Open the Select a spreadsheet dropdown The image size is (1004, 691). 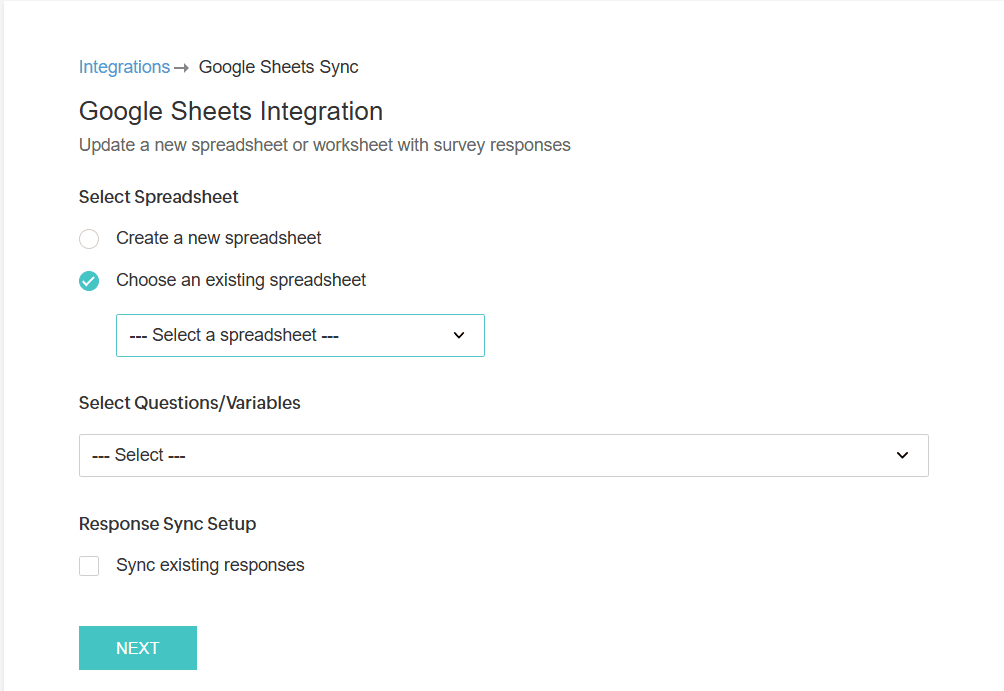point(300,335)
